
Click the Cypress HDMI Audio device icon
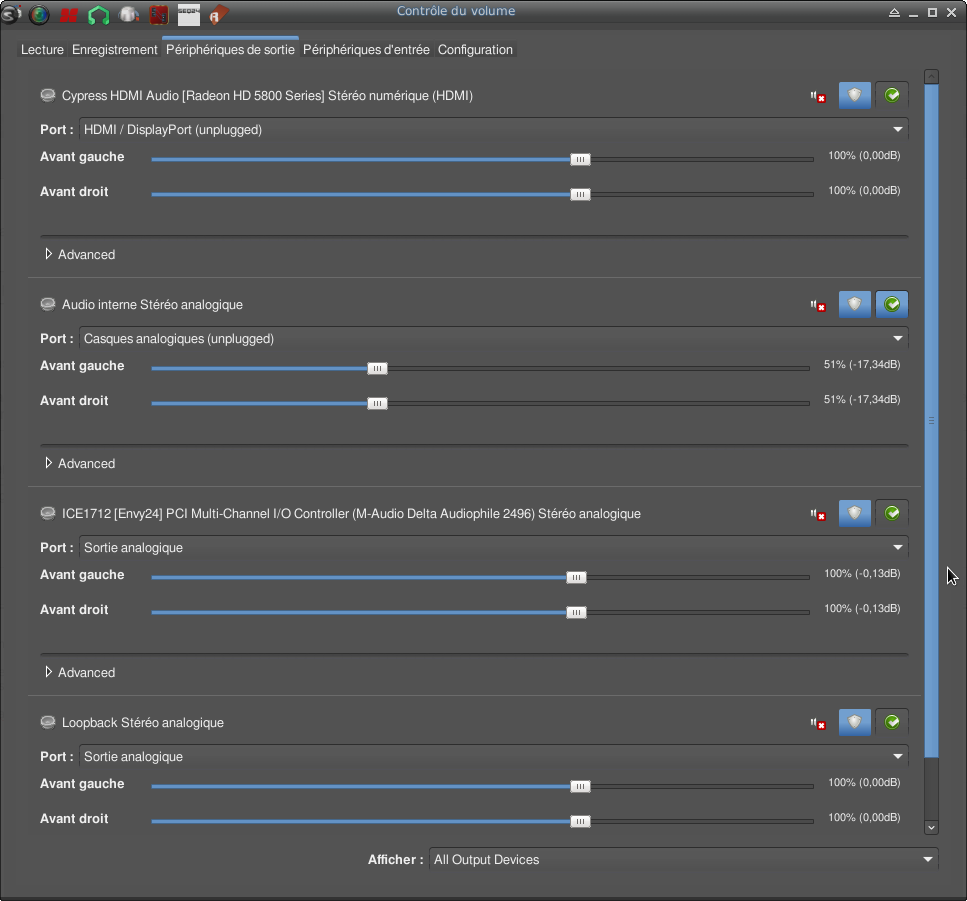click(47, 96)
